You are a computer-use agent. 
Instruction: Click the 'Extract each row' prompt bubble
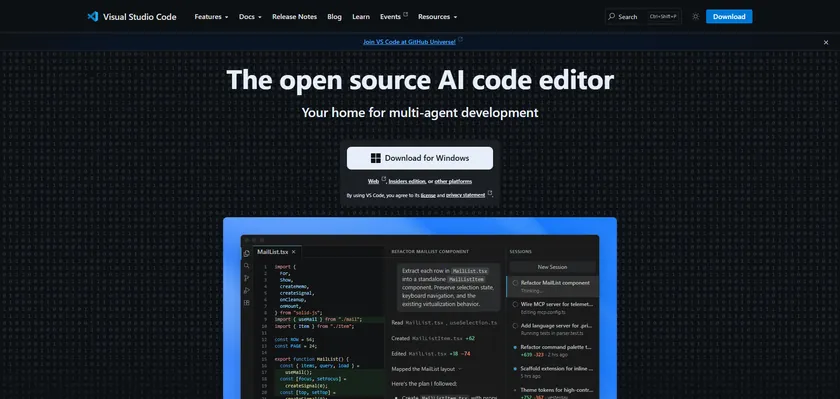[x=449, y=287]
